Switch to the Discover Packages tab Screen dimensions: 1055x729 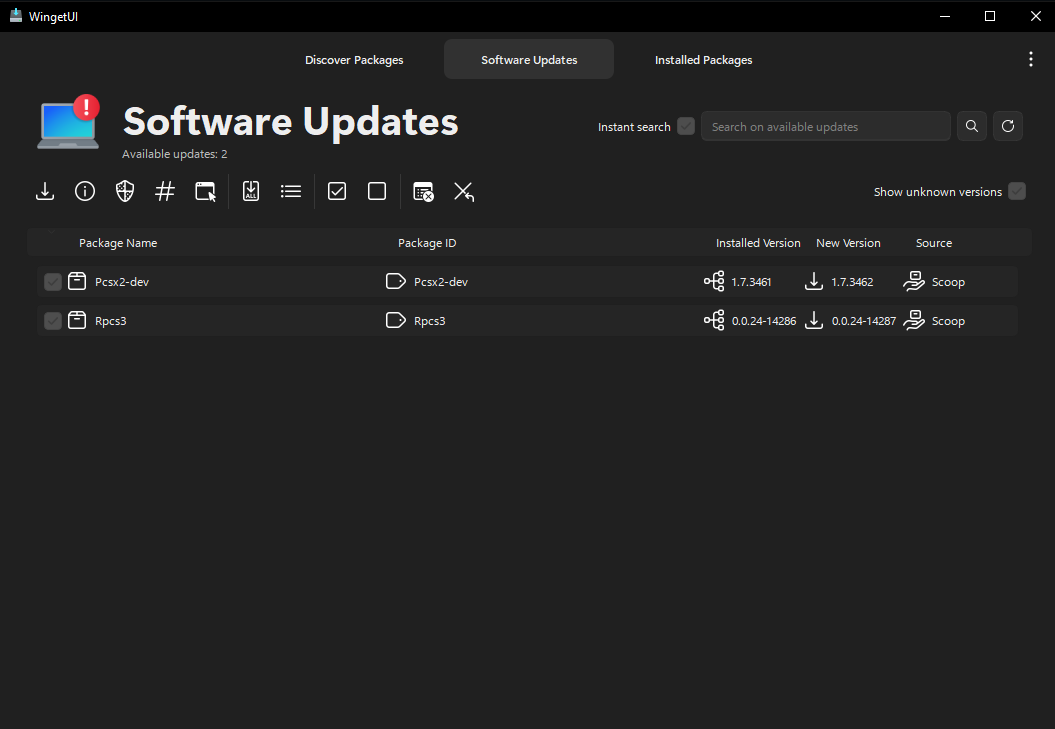[354, 59]
